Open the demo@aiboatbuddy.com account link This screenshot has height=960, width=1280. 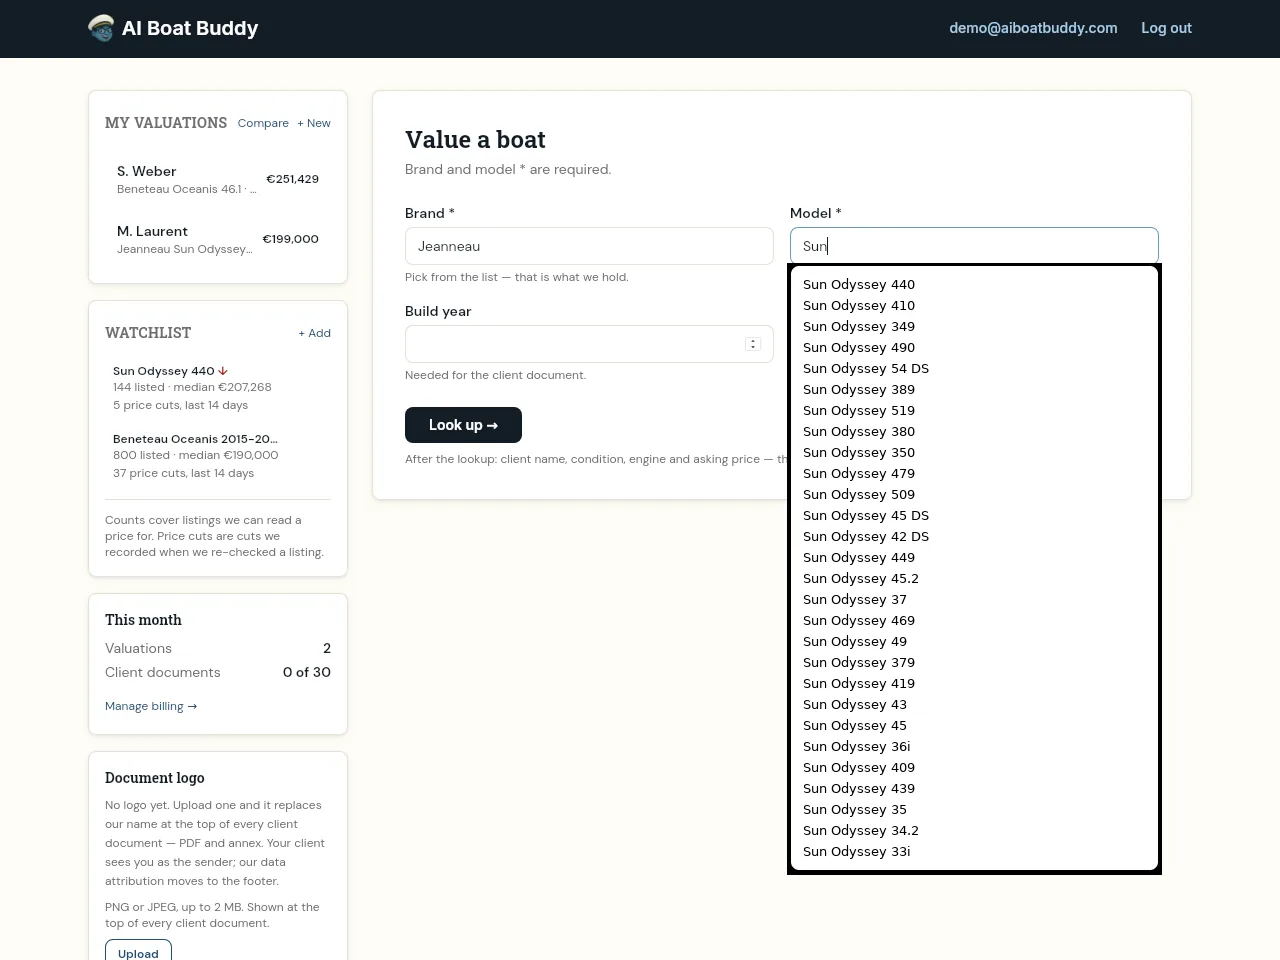point(1033,28)
